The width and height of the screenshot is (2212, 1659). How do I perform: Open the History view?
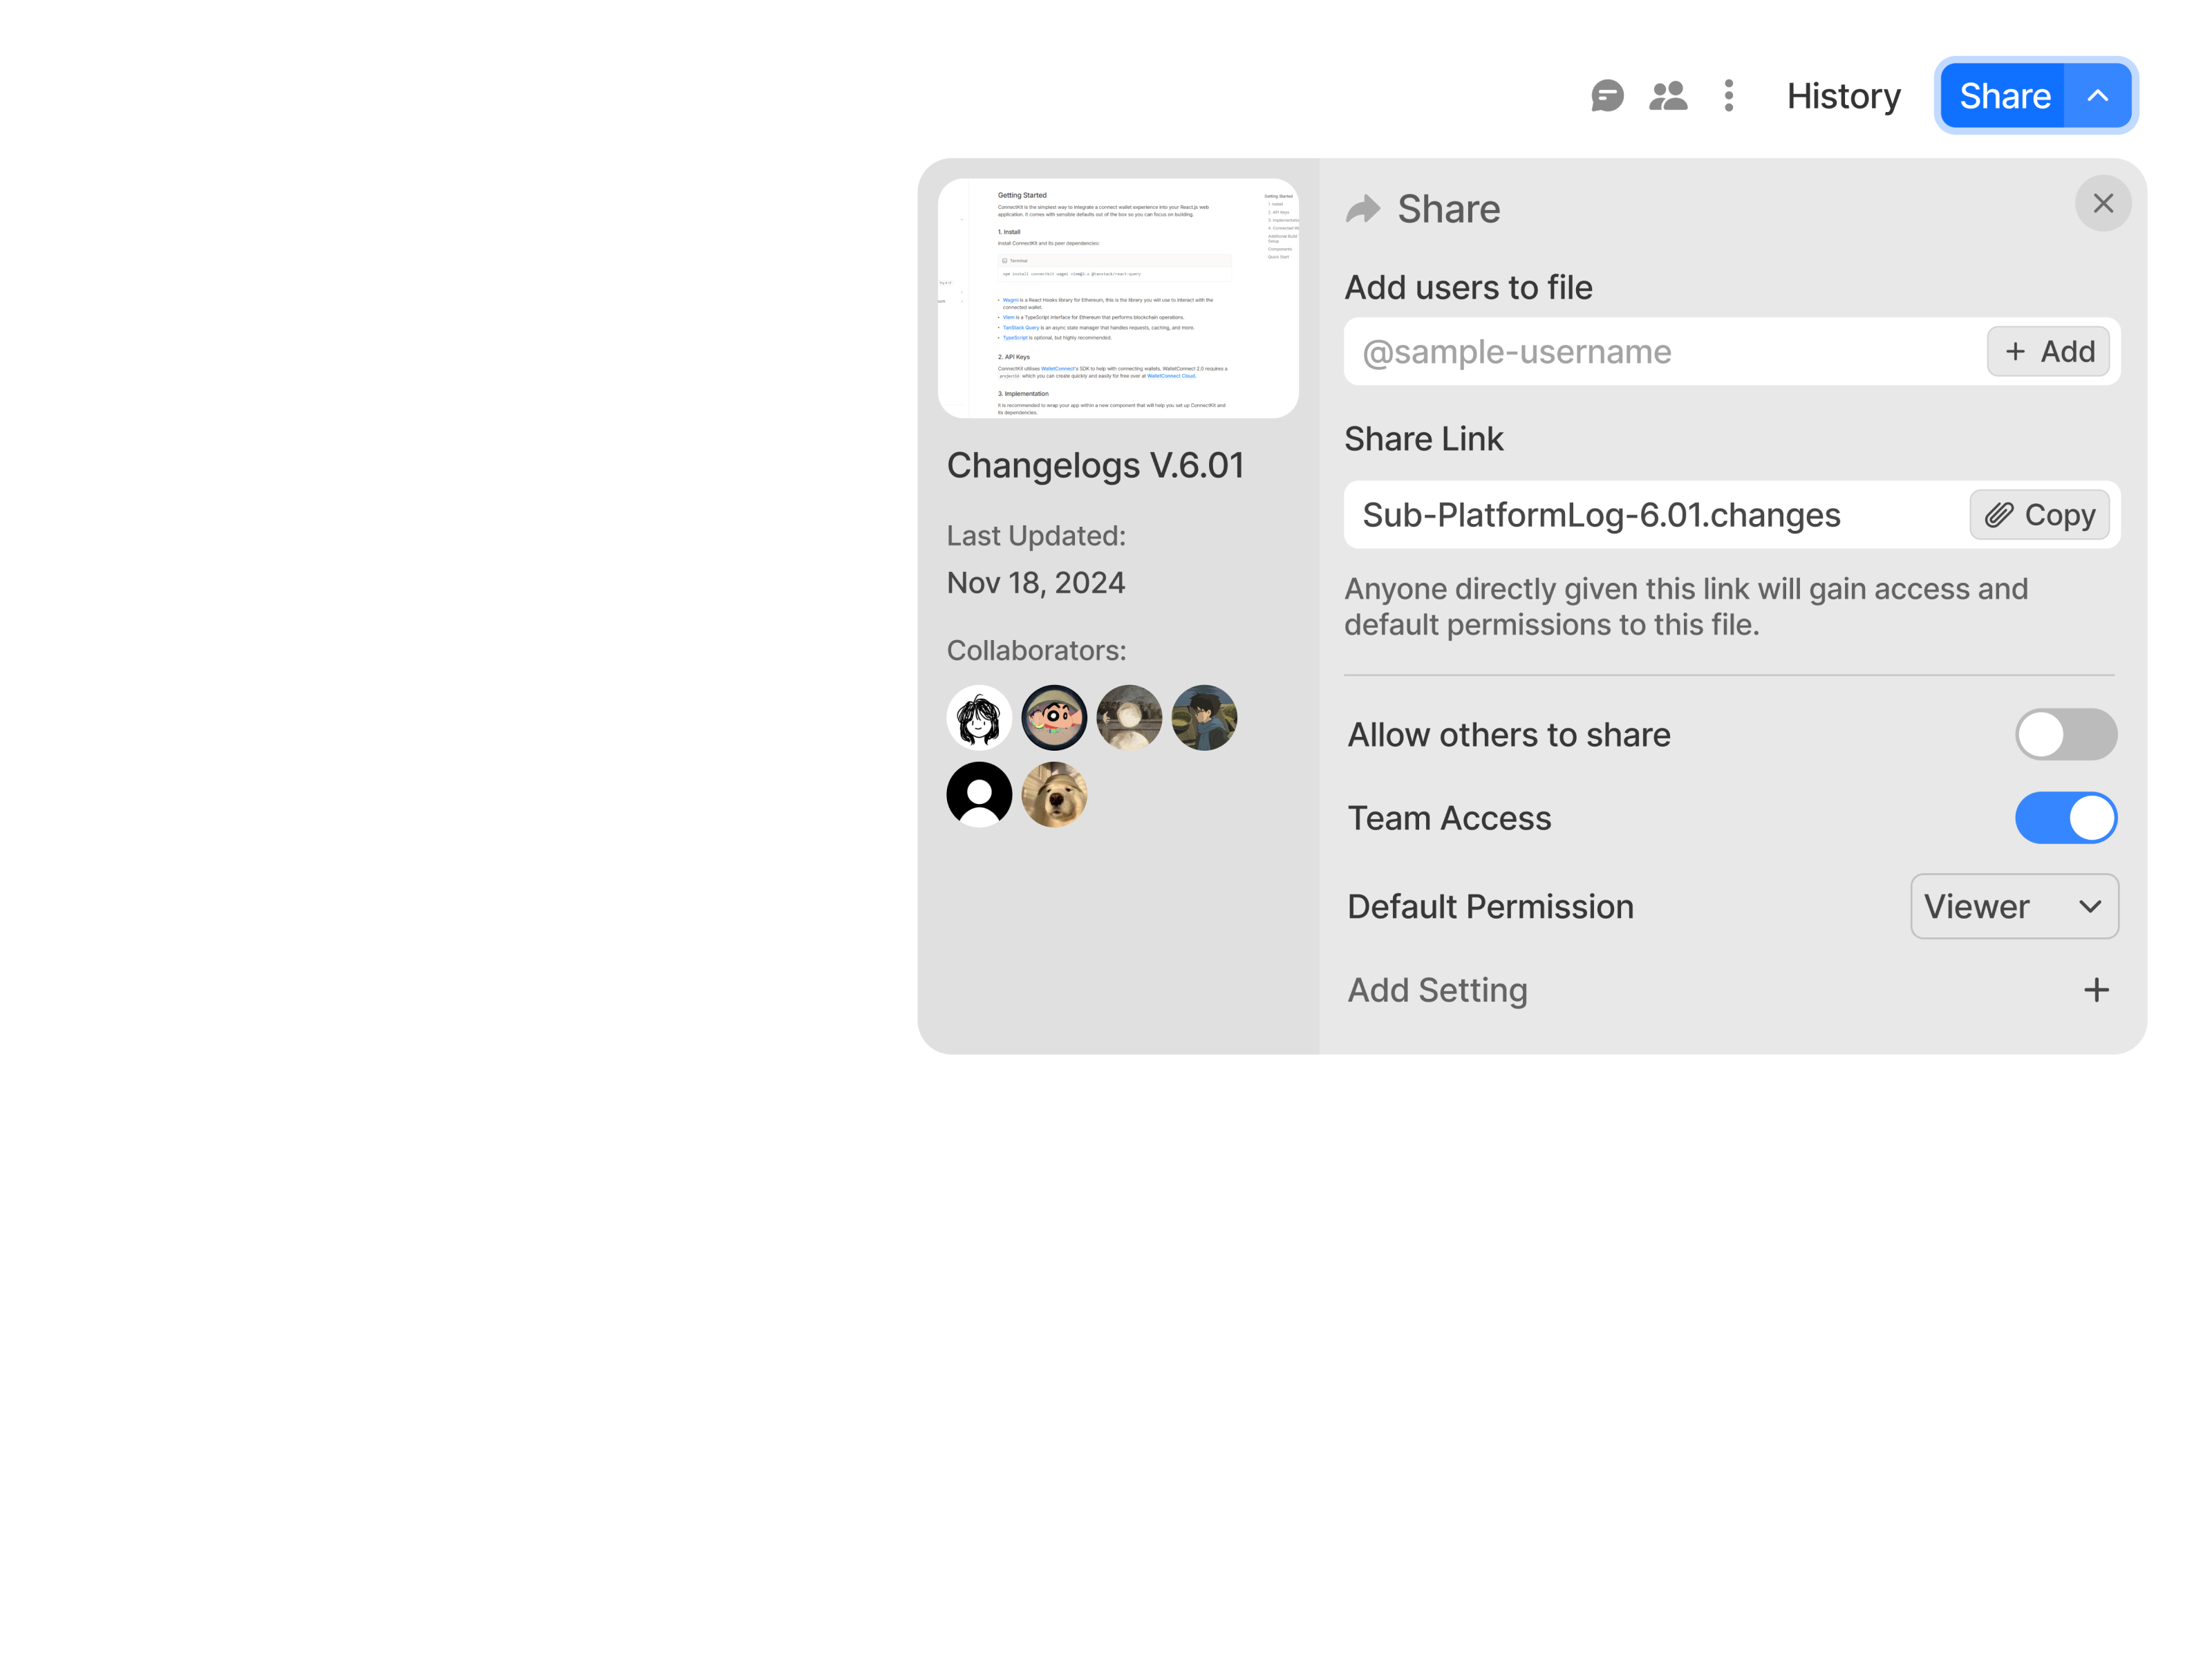point(1843,95)
